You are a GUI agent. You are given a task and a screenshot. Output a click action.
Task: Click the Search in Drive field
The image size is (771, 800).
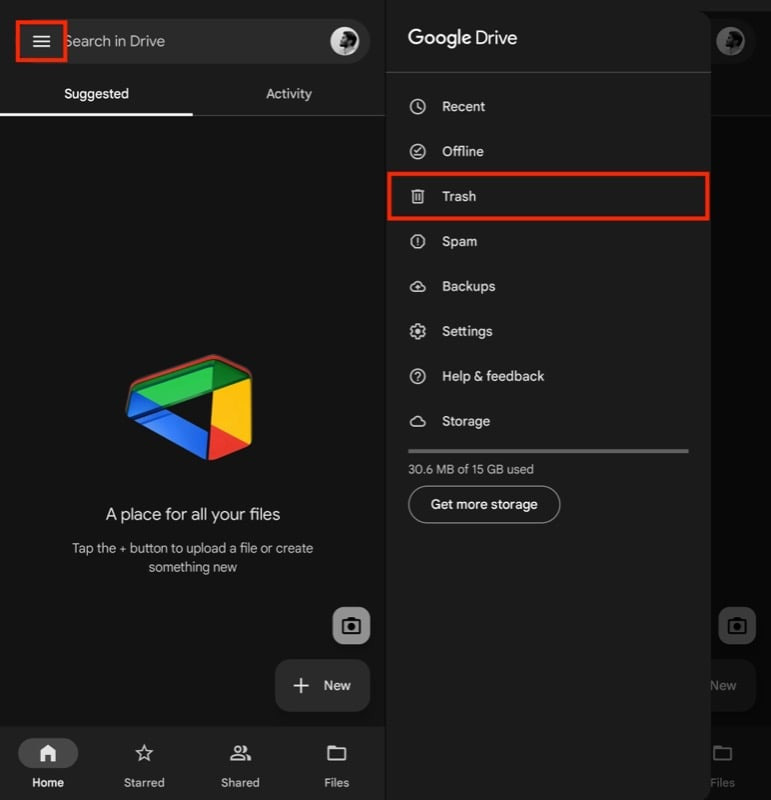[x=193, y=41]
